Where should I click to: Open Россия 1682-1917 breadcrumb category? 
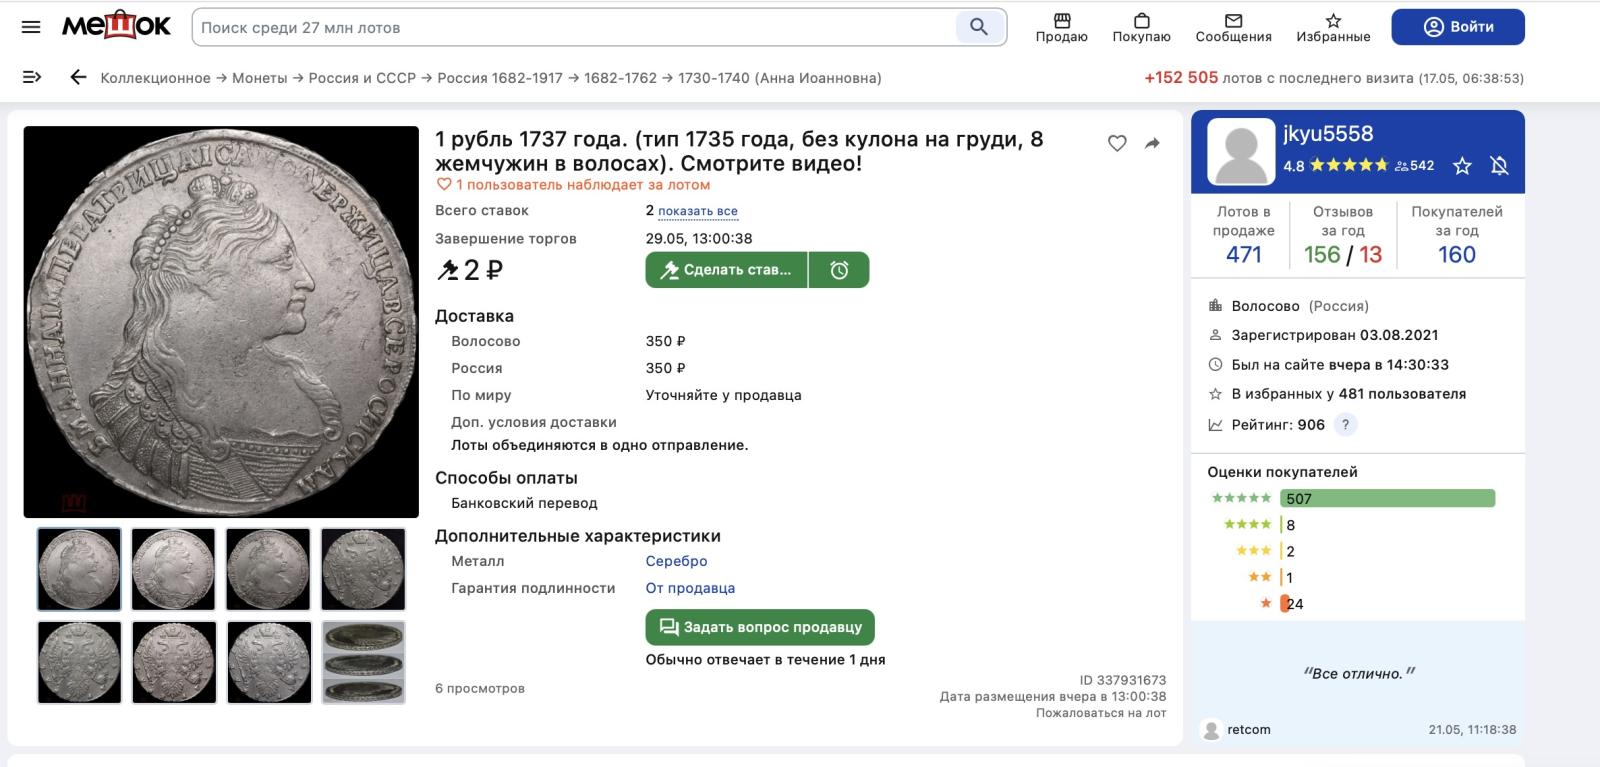click(500, 78)
